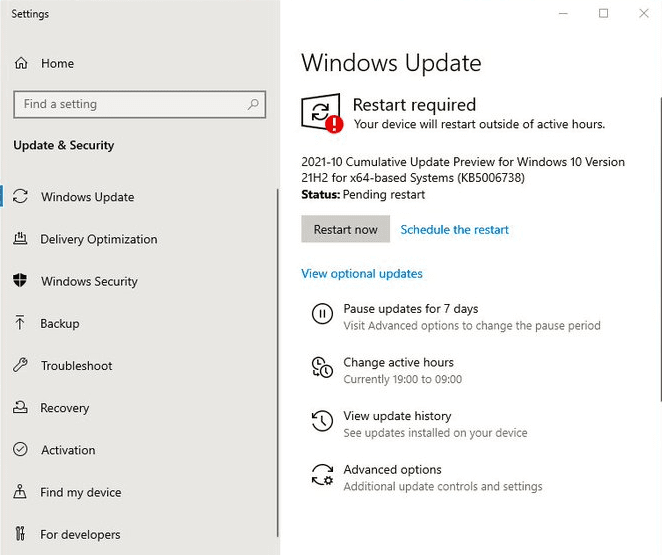
Task: Click the Status: Pending restart text
Action: 363,195
